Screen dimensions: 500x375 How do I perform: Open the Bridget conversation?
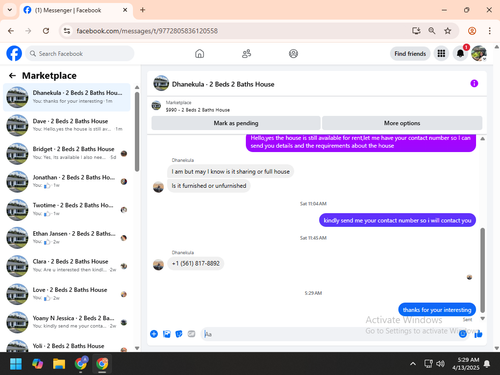[67, 153]
